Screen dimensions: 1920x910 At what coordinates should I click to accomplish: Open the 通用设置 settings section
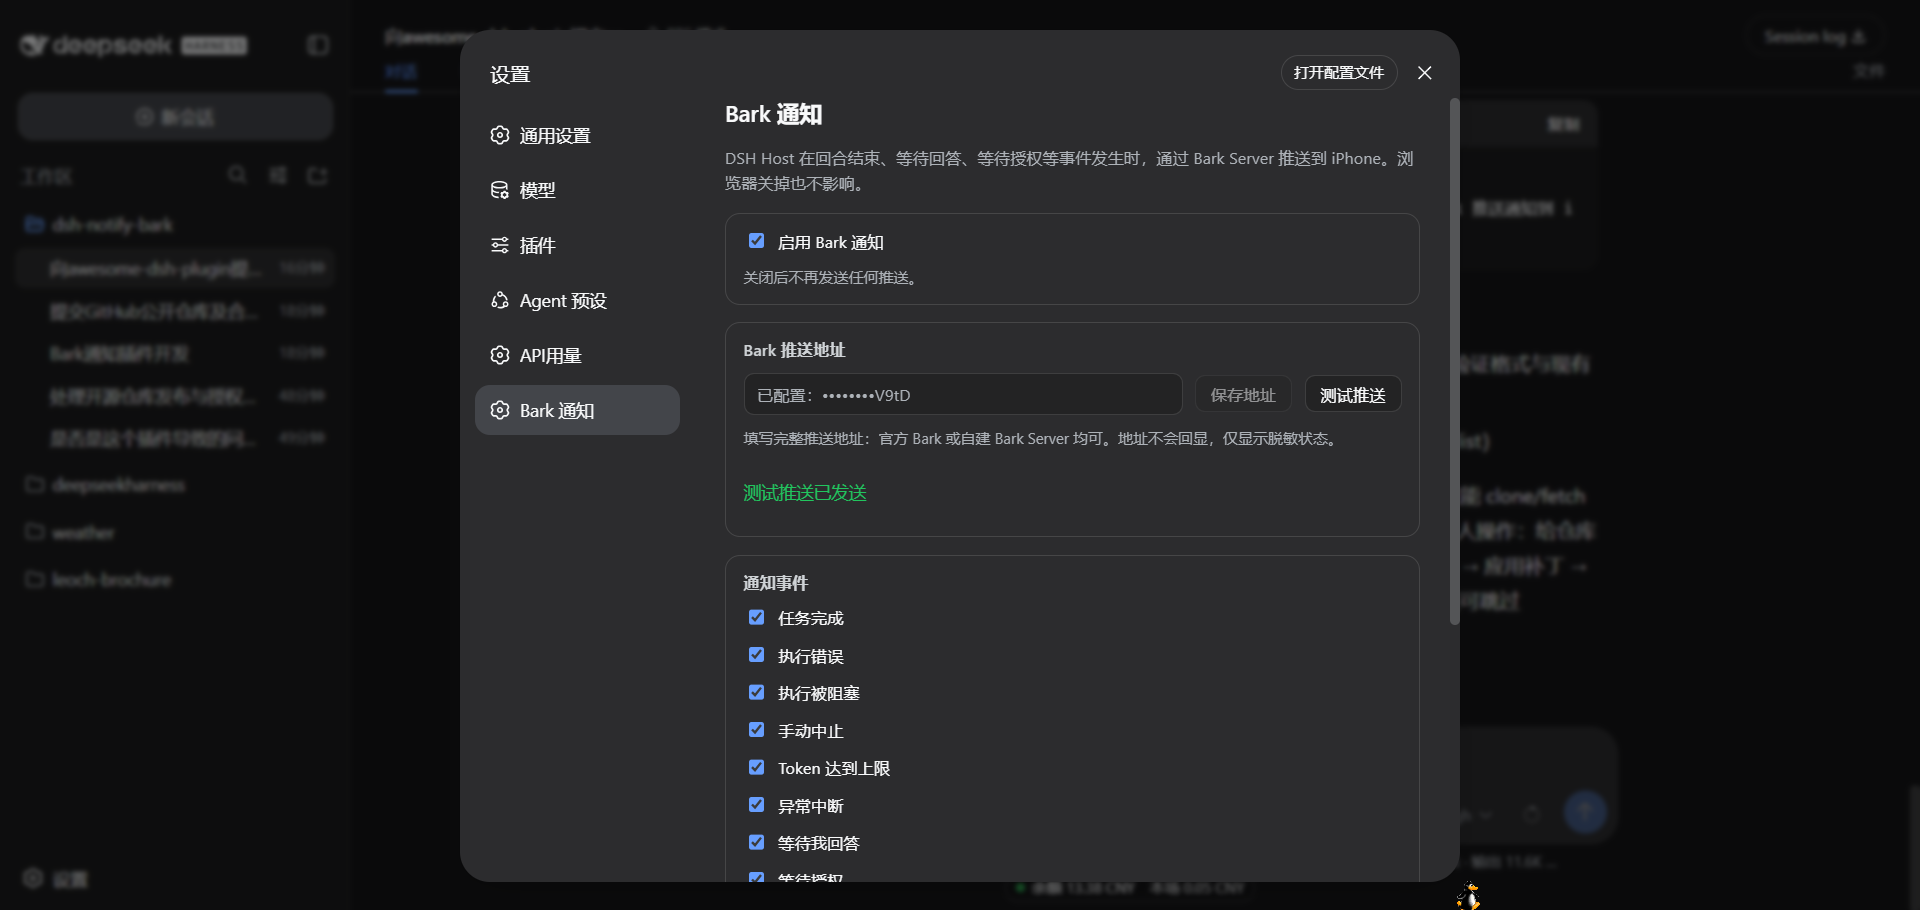pyautogui.click(x=577, y=136)
